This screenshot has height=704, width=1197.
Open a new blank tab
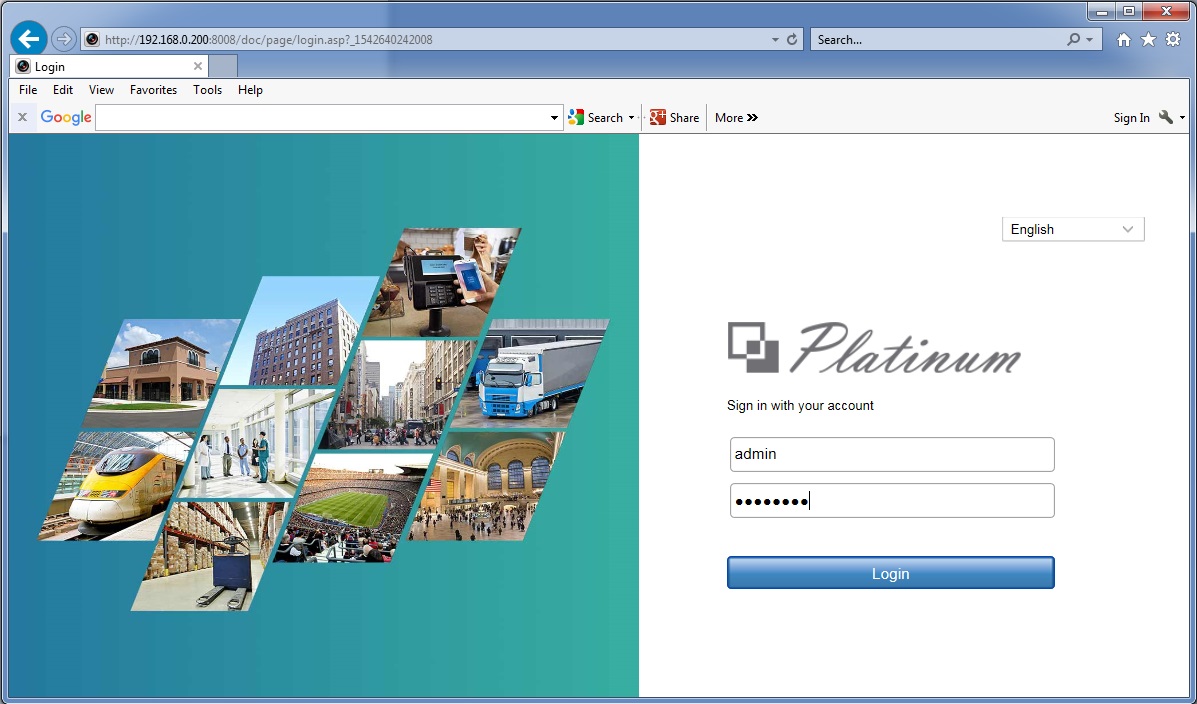(223, 66)
